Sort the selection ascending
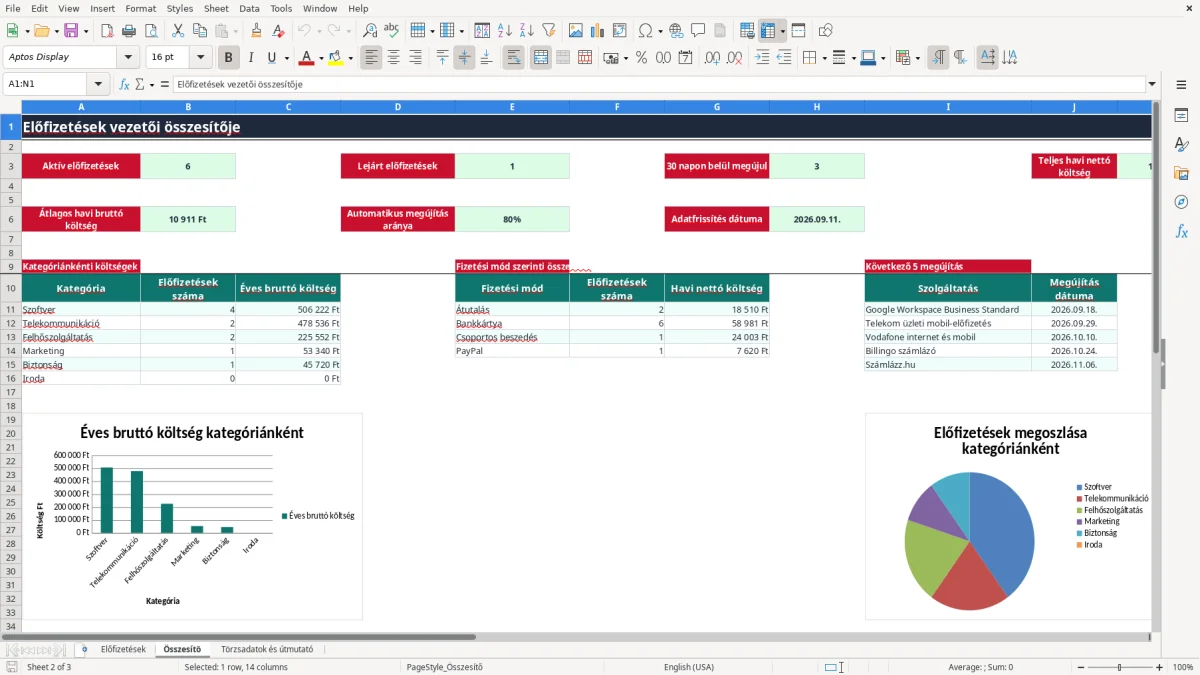The width and height of the screenshot is (1200, 675). [x=504, y=31]
